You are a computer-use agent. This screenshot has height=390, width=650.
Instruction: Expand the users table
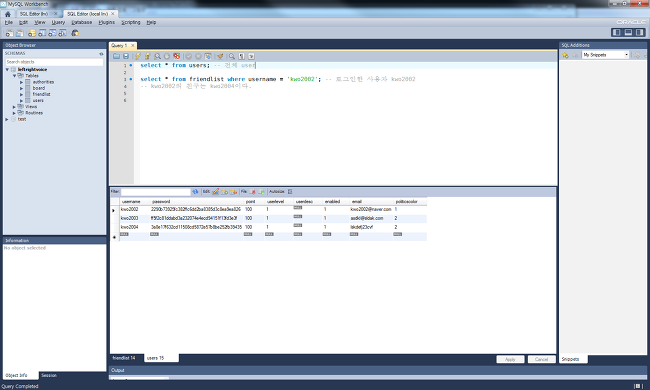pos(22,101)
